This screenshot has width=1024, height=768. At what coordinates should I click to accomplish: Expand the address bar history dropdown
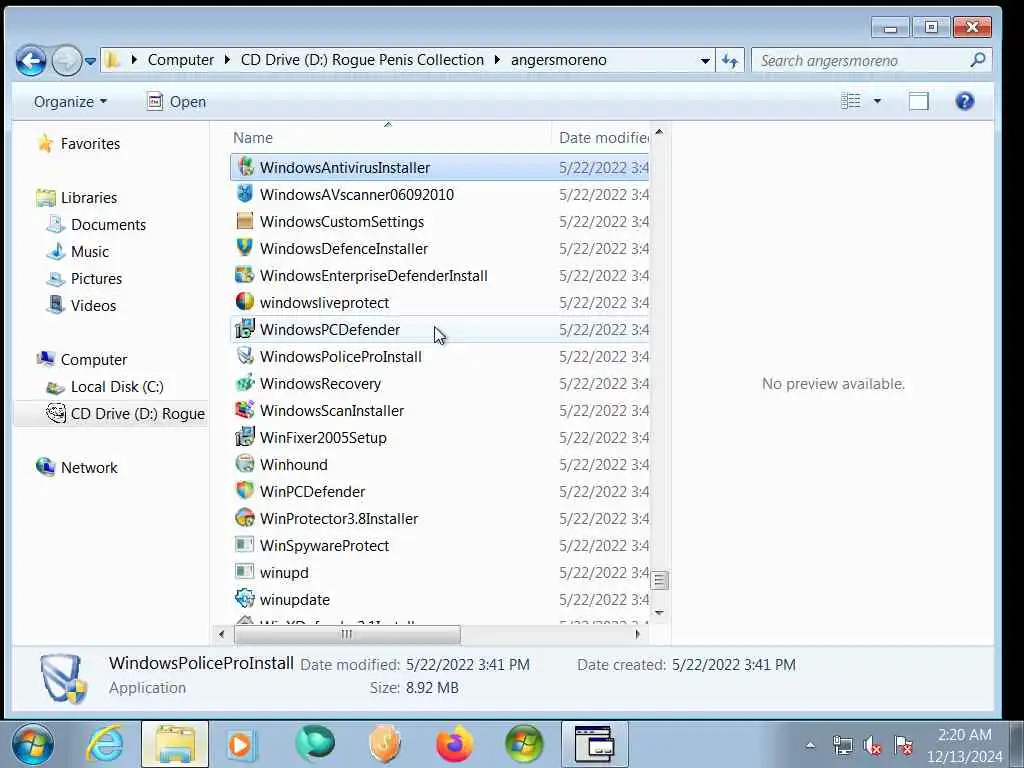[705, 61]
